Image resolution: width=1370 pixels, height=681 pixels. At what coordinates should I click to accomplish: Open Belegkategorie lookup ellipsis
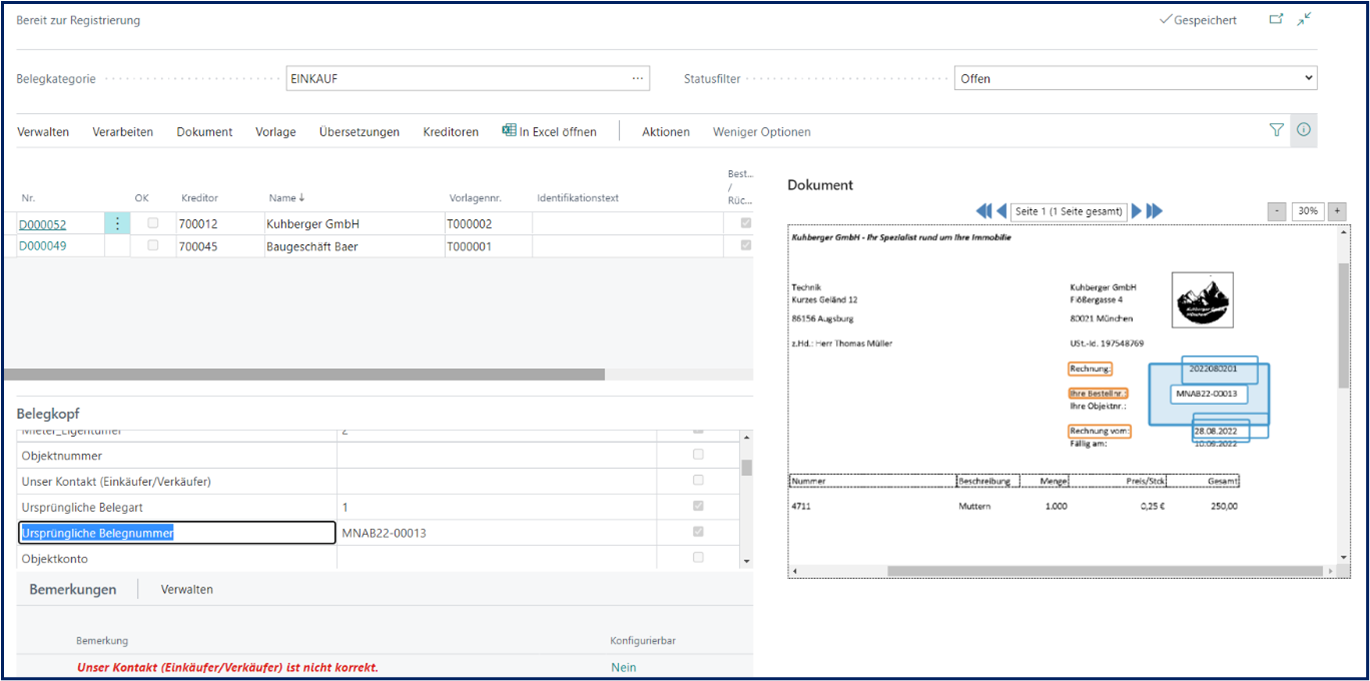pos(637,78)
